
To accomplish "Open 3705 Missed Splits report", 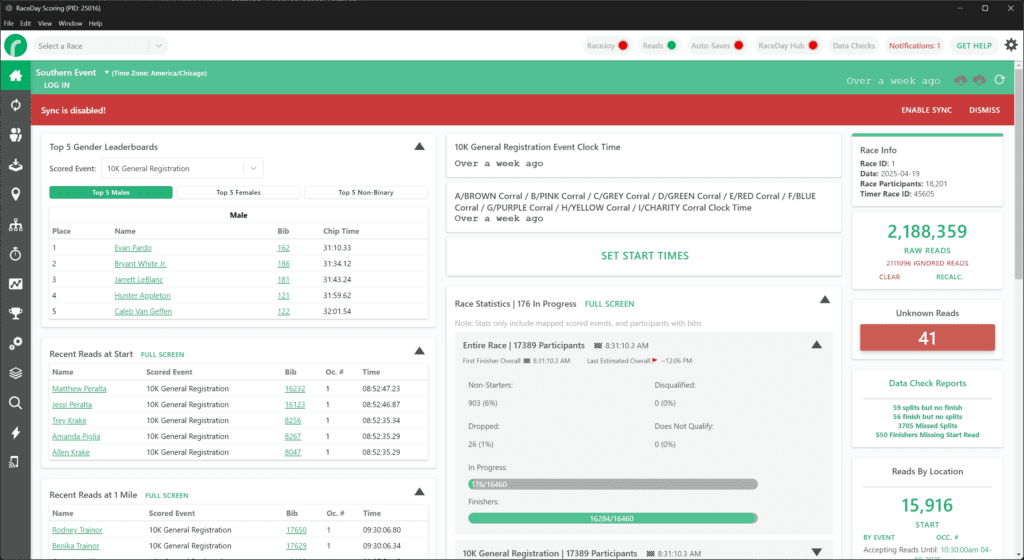I will pyautogui.click(x=927, y=426).
